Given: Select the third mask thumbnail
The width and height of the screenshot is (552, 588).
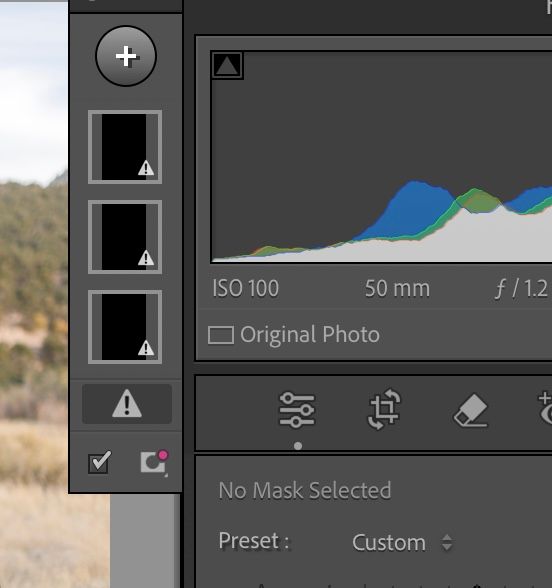Looking at the screenshot, I should 125,327.
